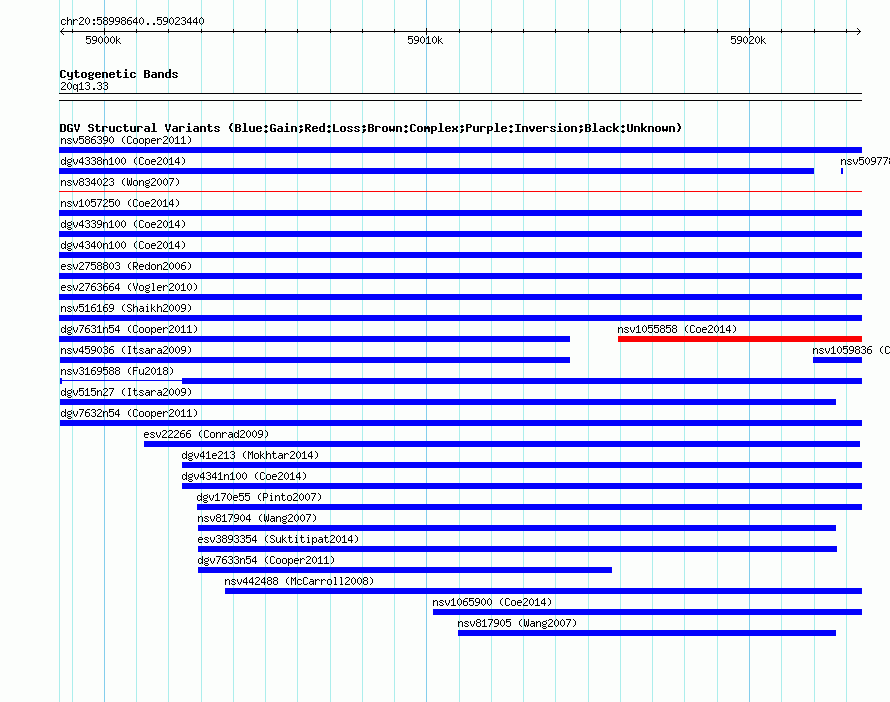Viewport: 890px width, 702px height.
Task: Select the nsv1059836 variant label
Action: [851, 350]
